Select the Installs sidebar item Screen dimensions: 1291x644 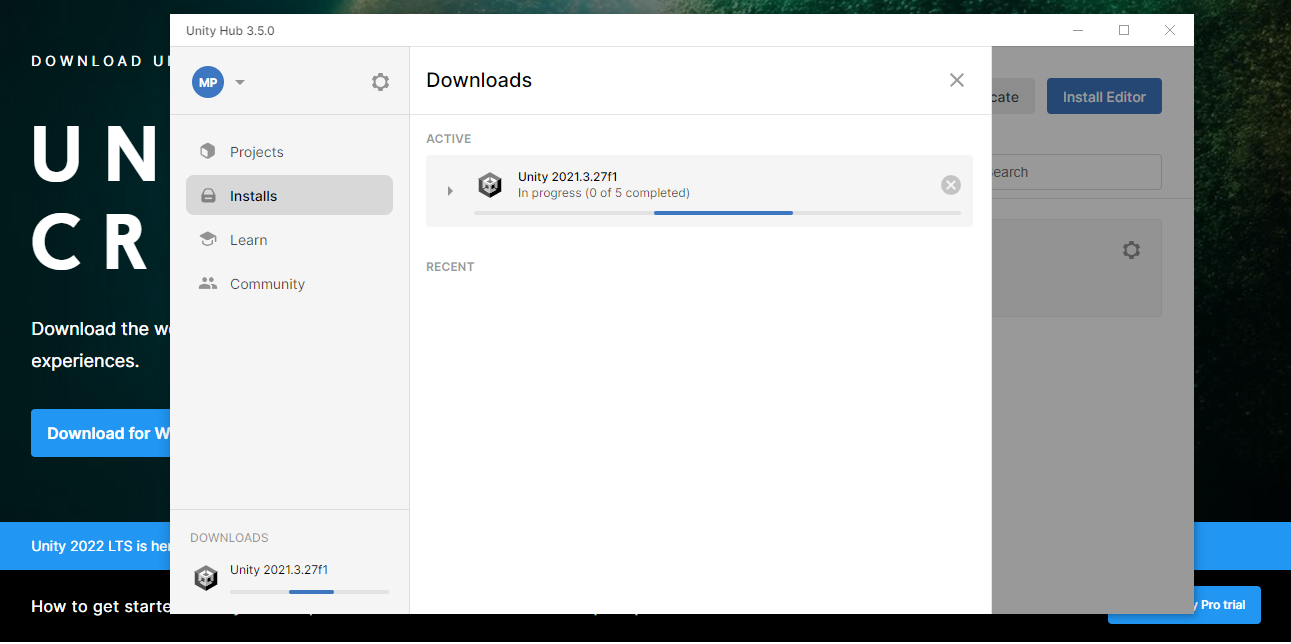(x=289, y=195)
